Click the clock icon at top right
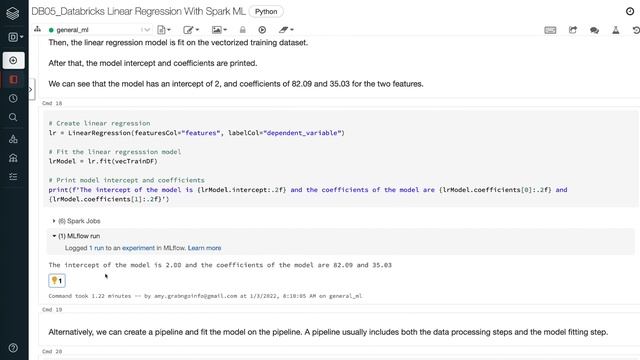The height and width of the screenshot is (360, 640). tap(630, 11)
